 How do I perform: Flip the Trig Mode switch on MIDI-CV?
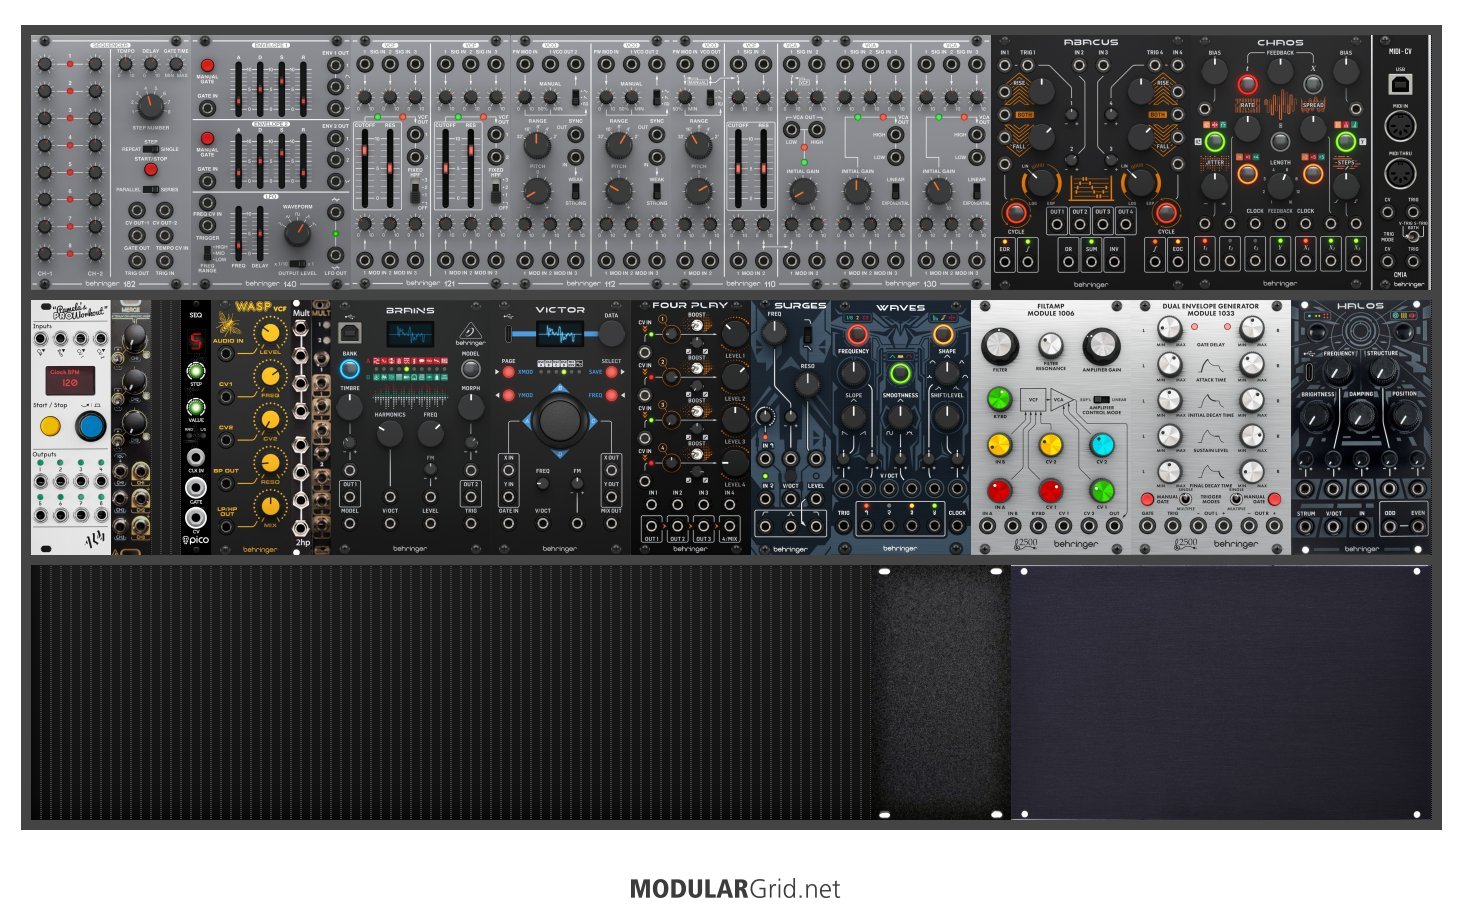point(1412,236)
